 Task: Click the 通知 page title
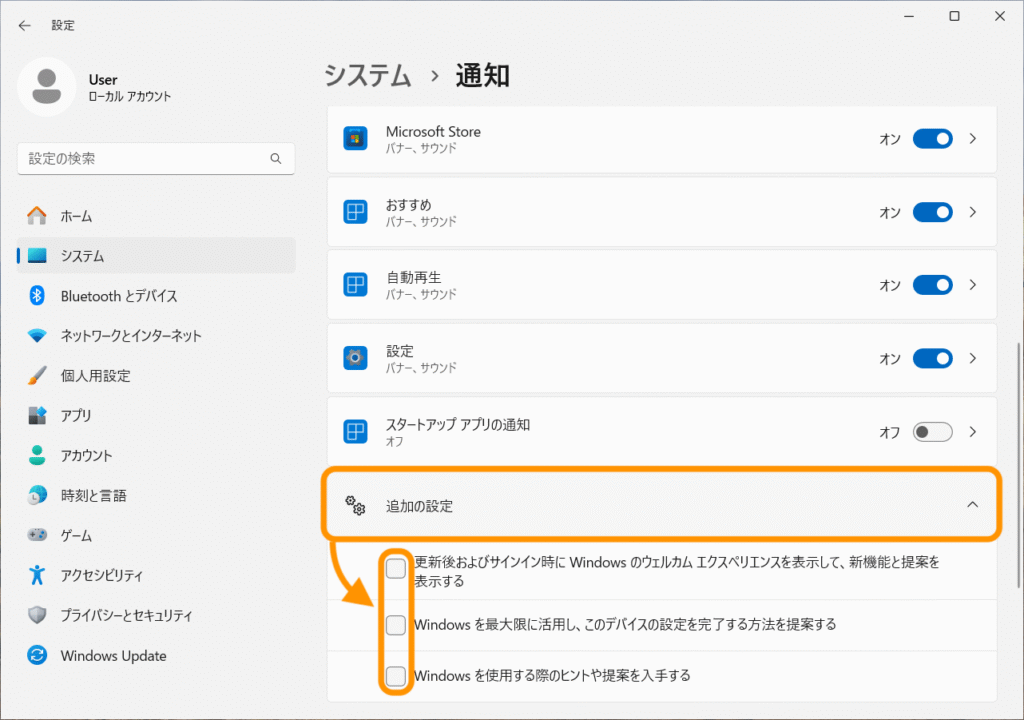point(482,76)
